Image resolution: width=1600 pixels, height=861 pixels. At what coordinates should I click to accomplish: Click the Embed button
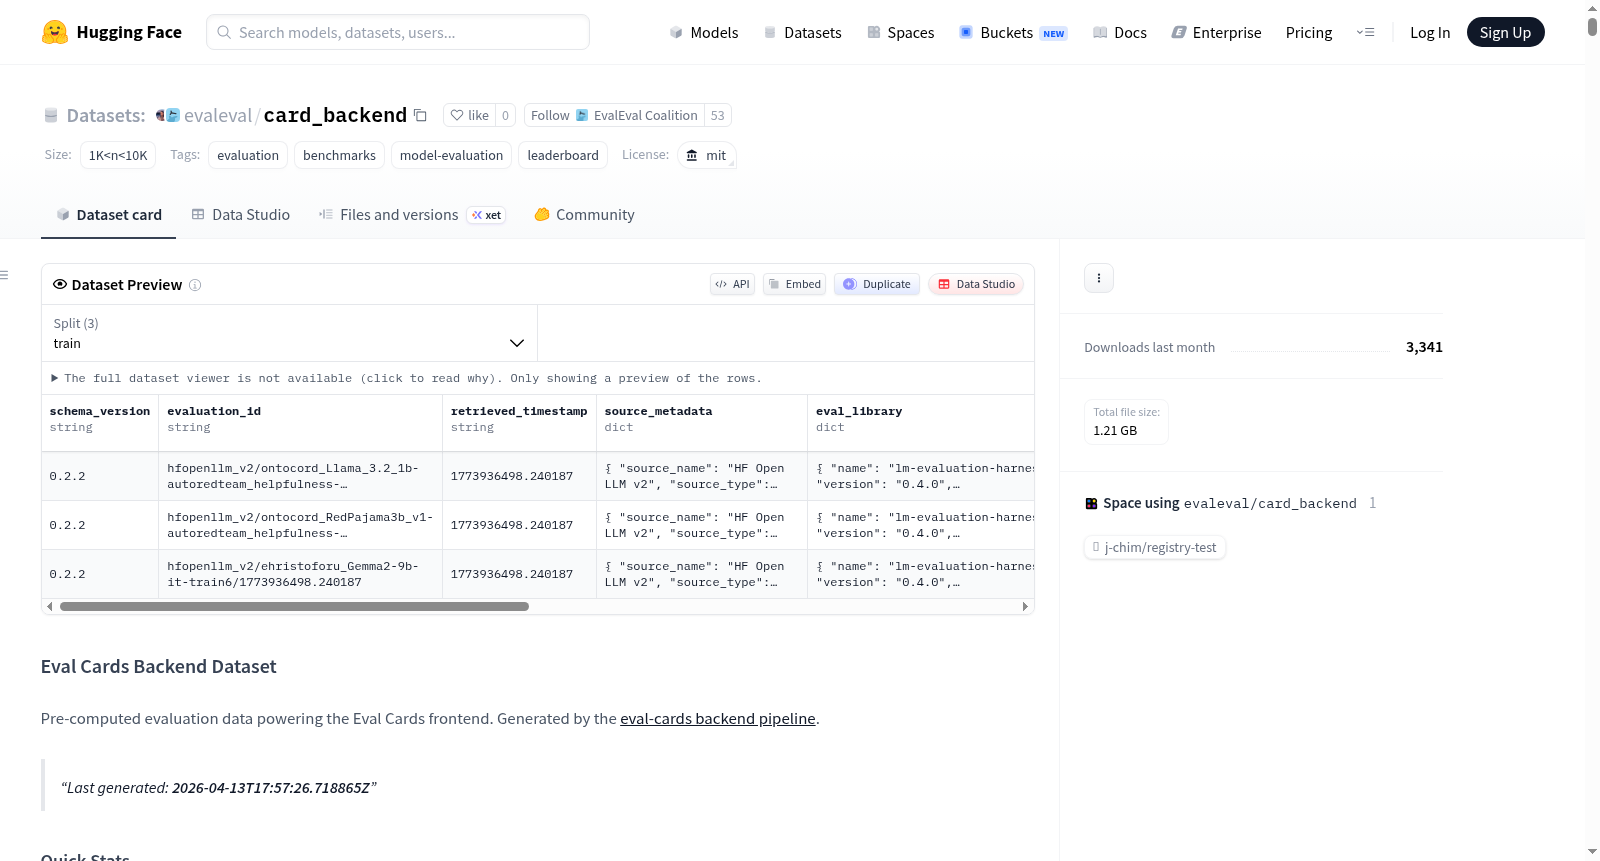tap(795, 284)
